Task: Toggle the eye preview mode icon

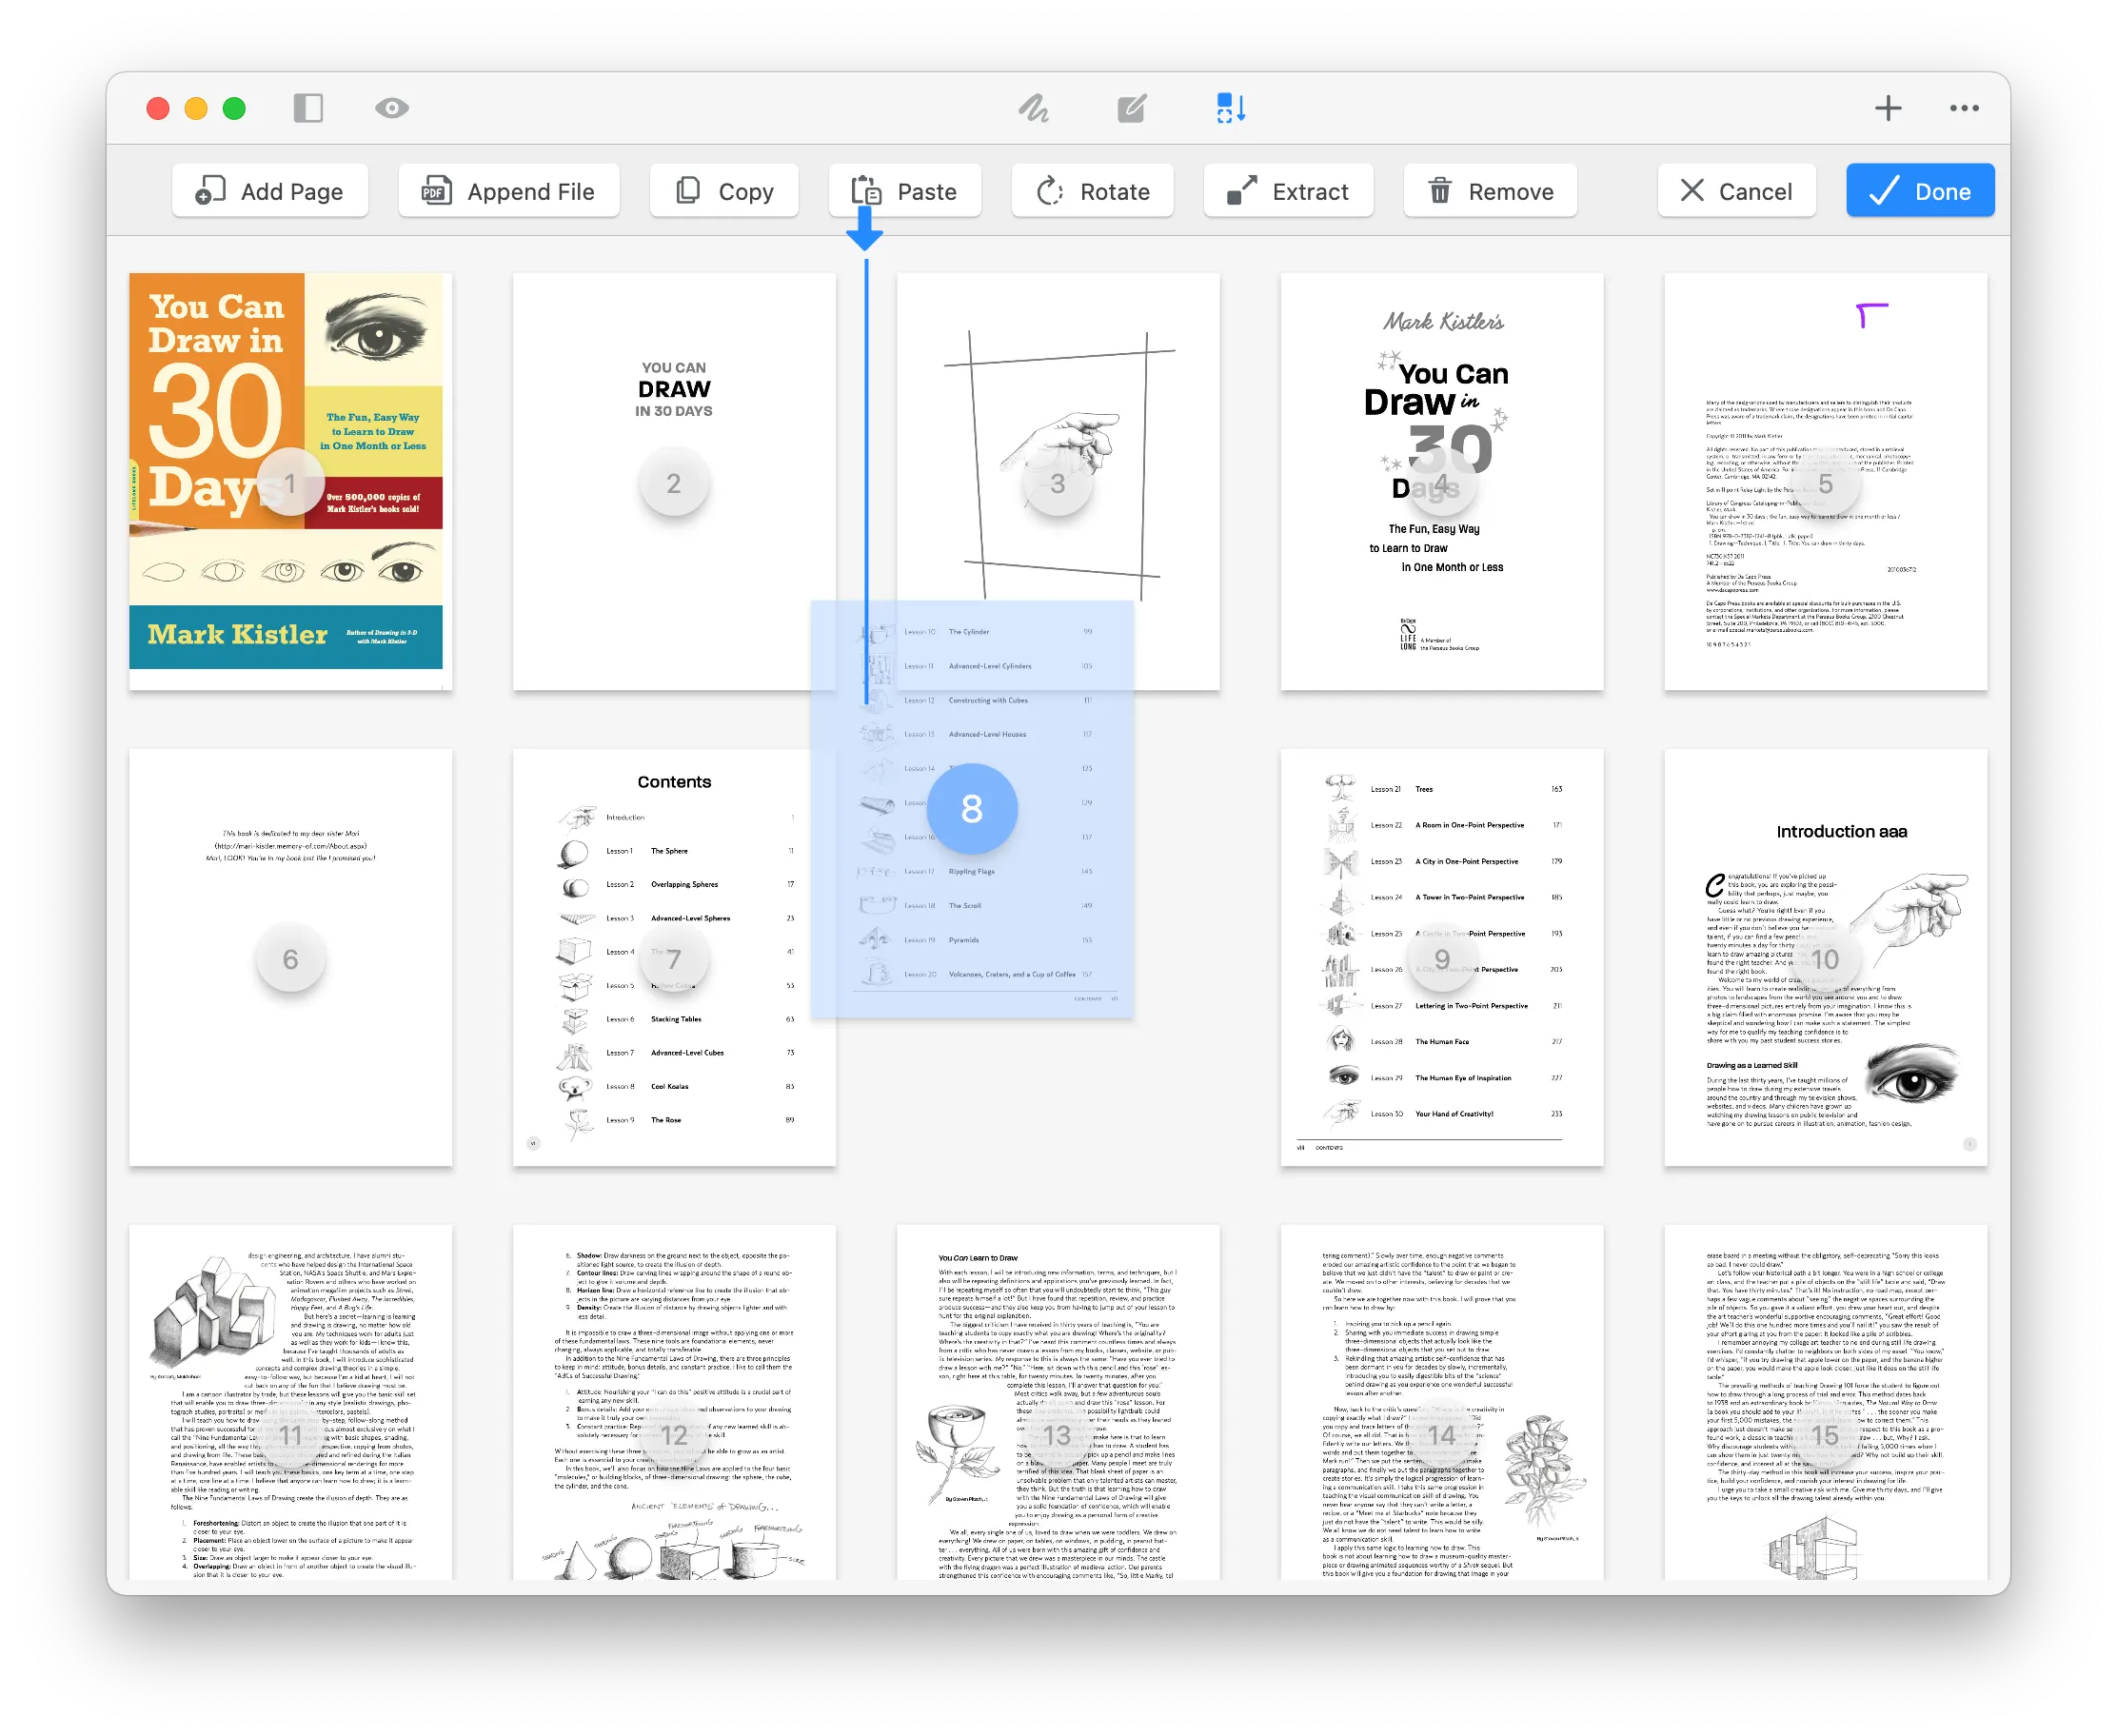Action: tap(391, 108)
